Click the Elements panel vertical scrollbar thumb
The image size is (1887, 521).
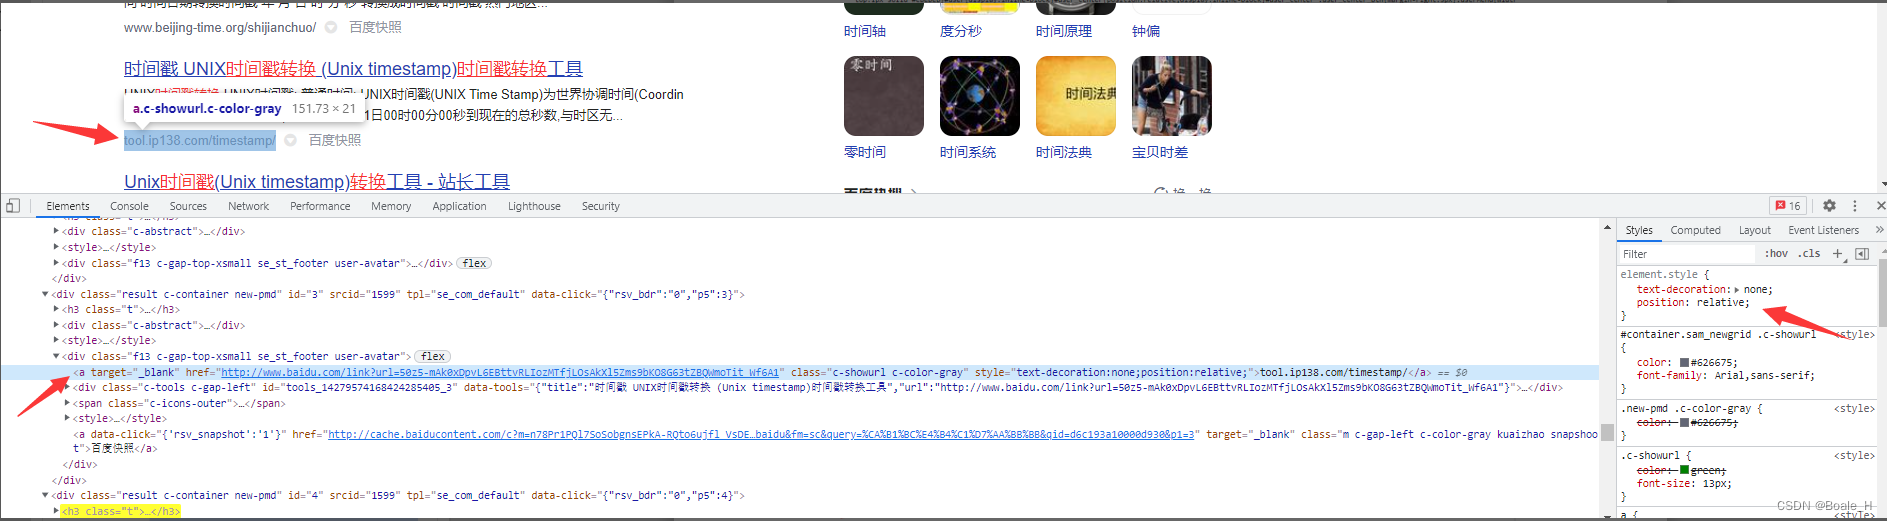click(1608, 432)
